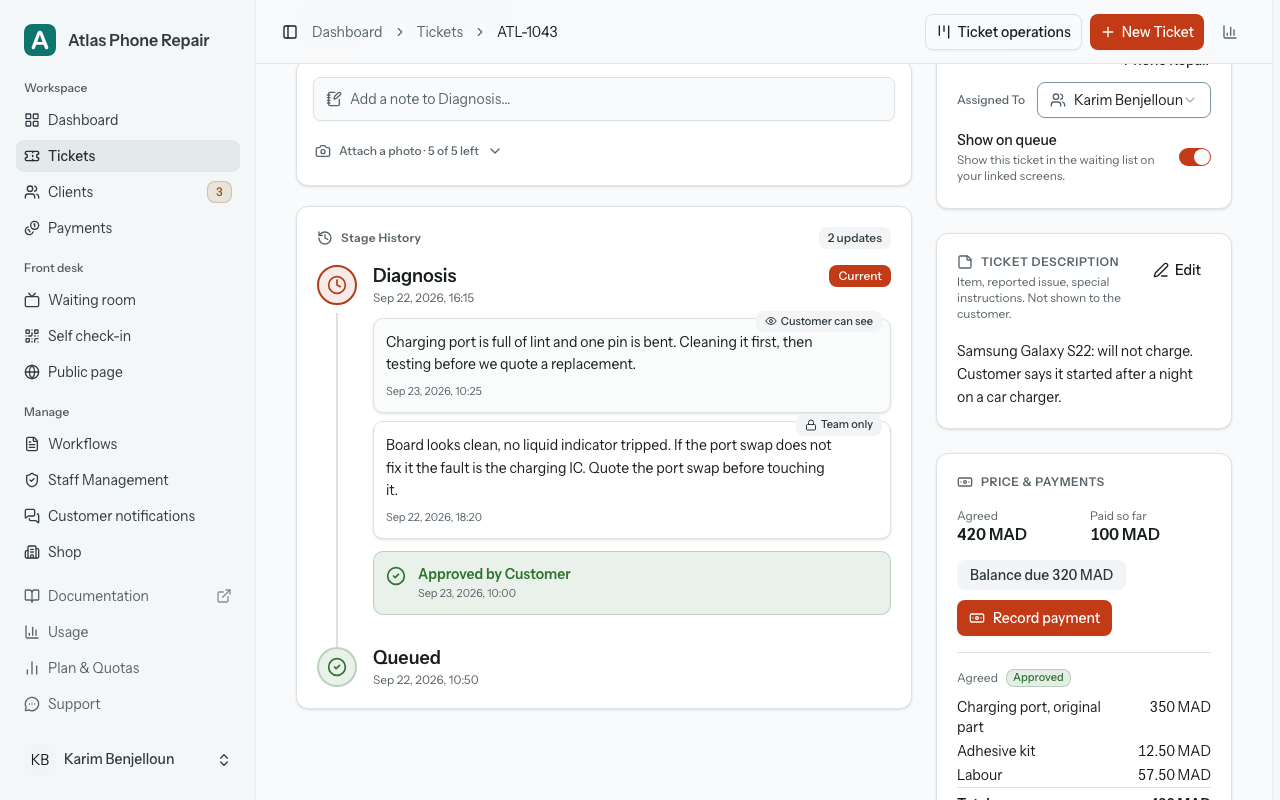
Task: Open the Karim Benjelloun account switcher
Action: (128, 760)
